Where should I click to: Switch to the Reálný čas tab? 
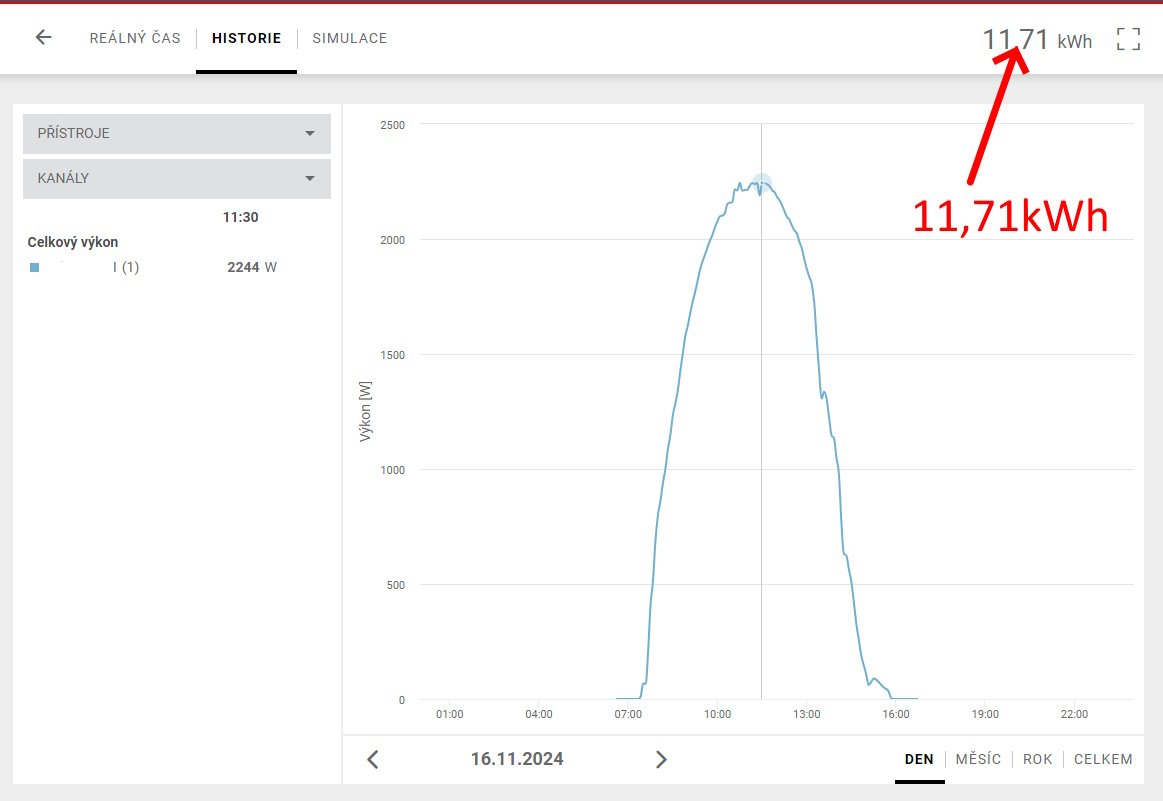coord(135,38)
